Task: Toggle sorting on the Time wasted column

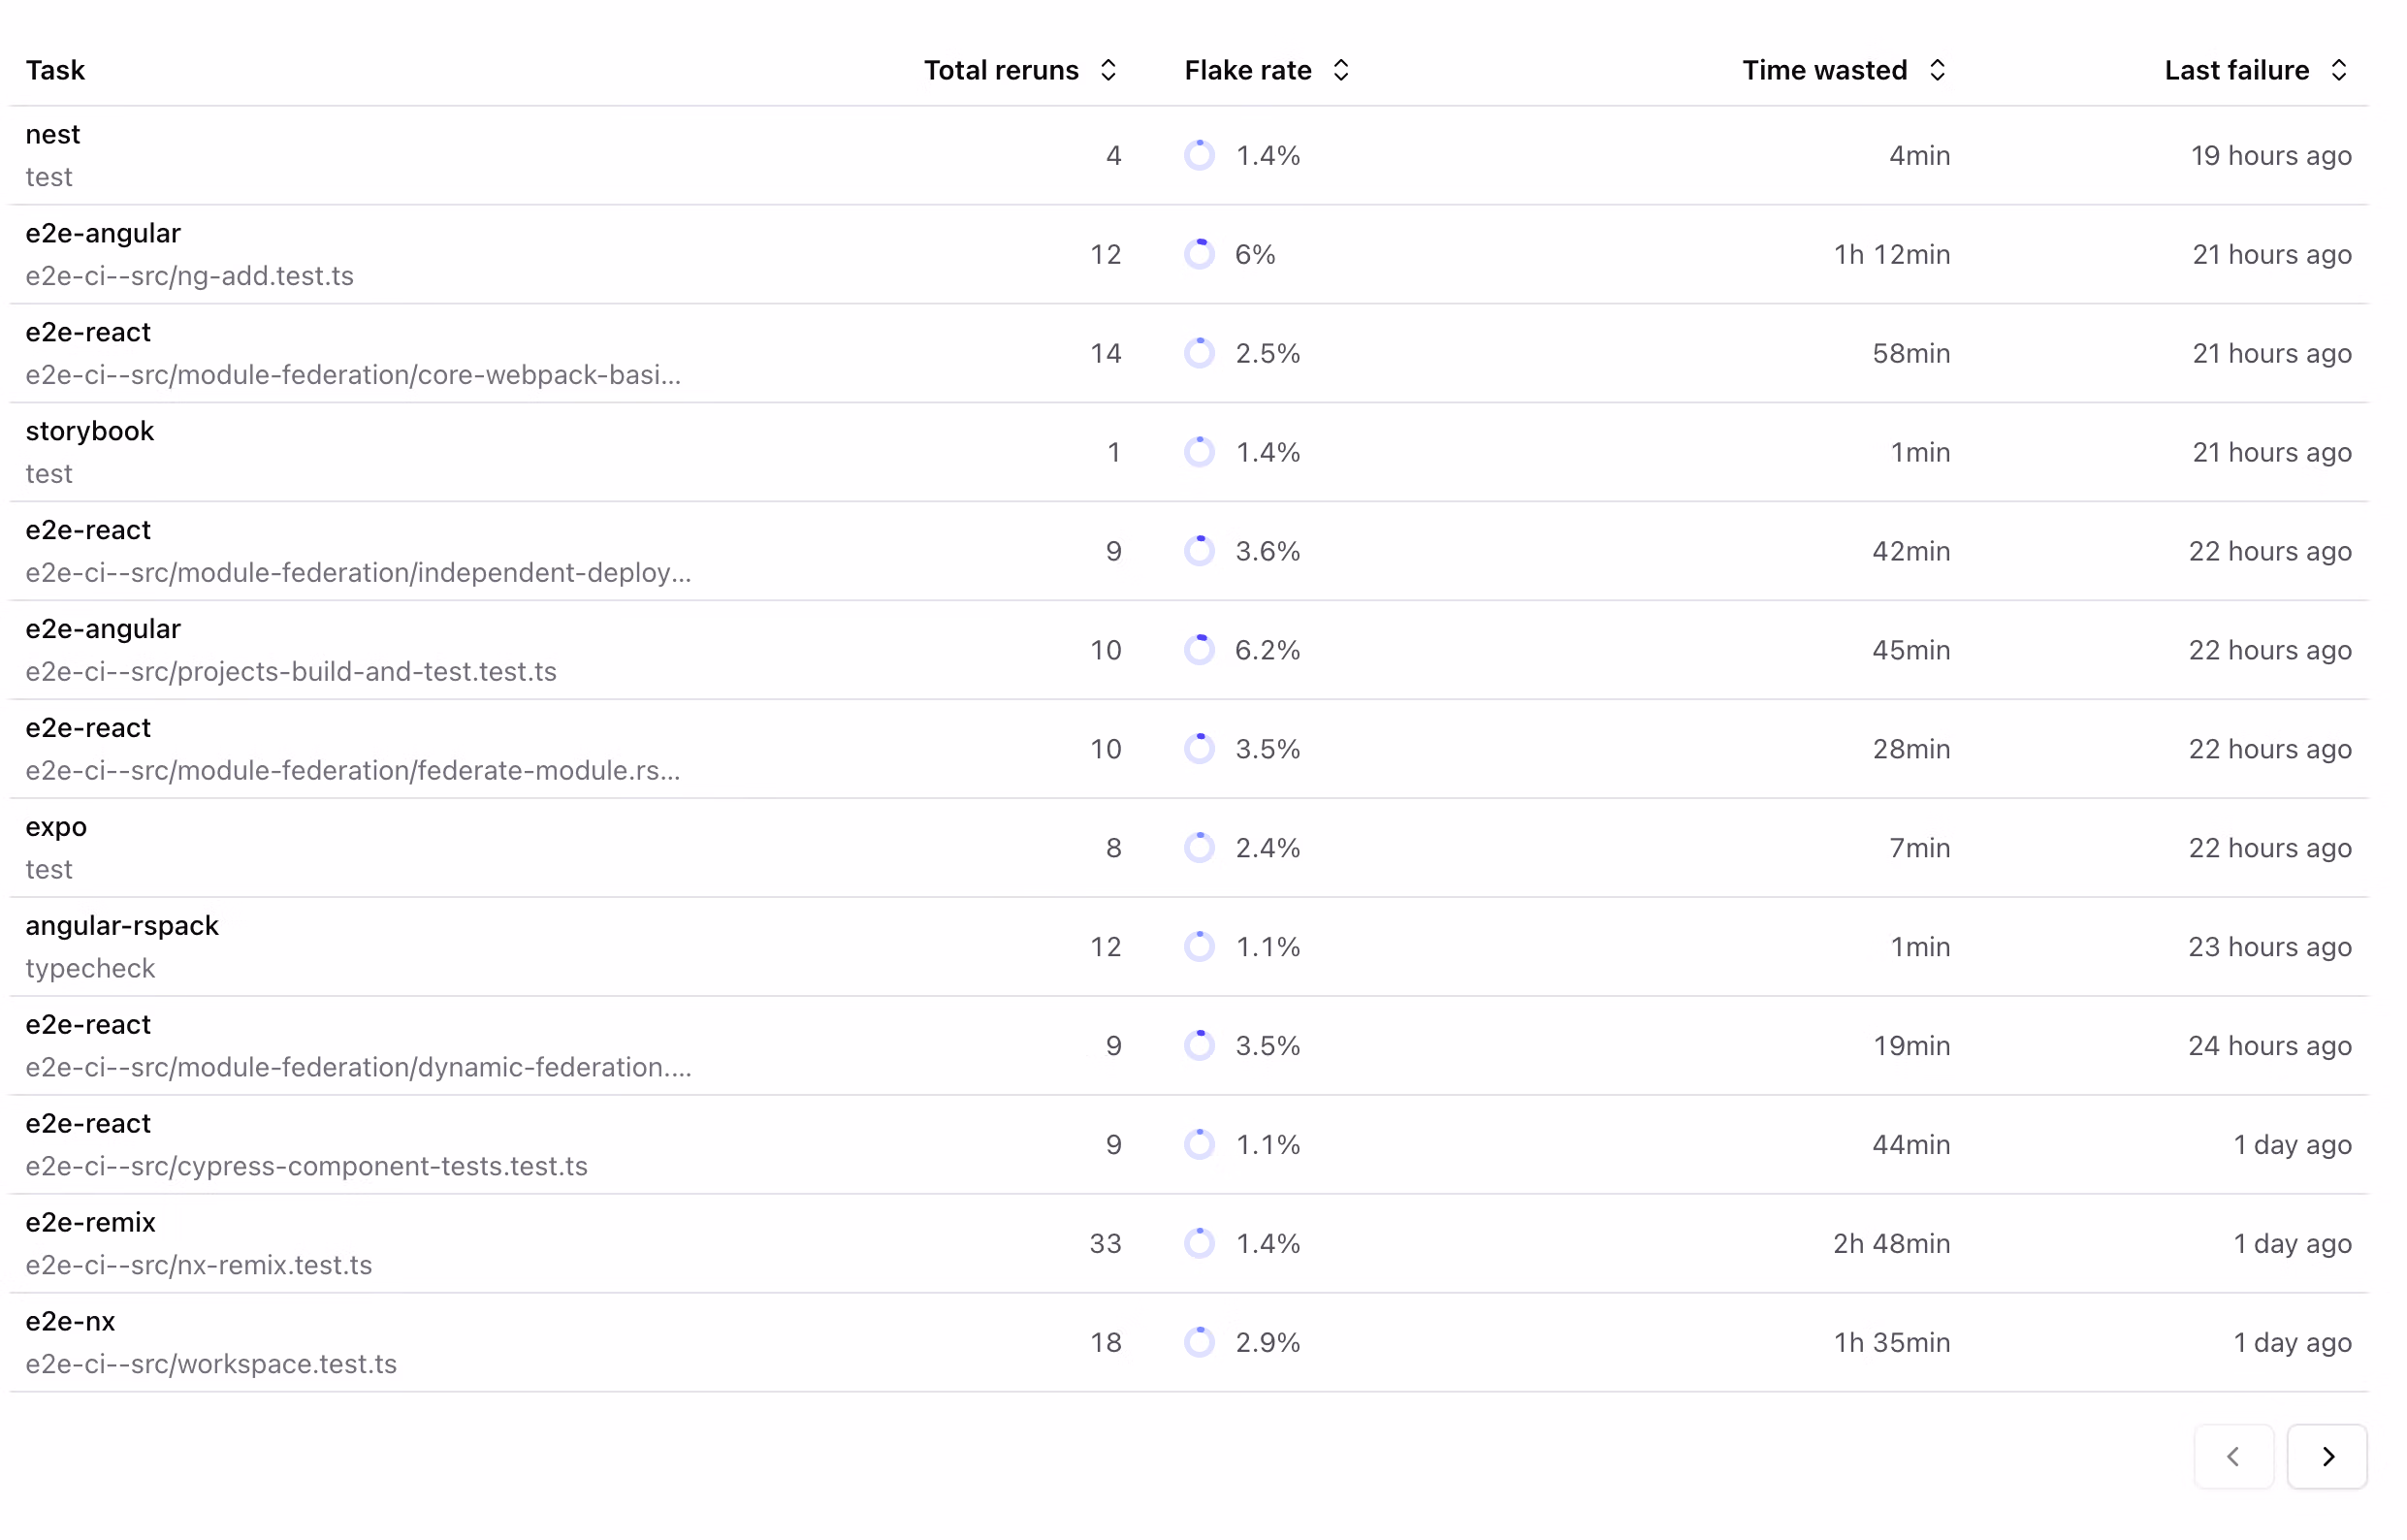Action: pos(1938,69)
